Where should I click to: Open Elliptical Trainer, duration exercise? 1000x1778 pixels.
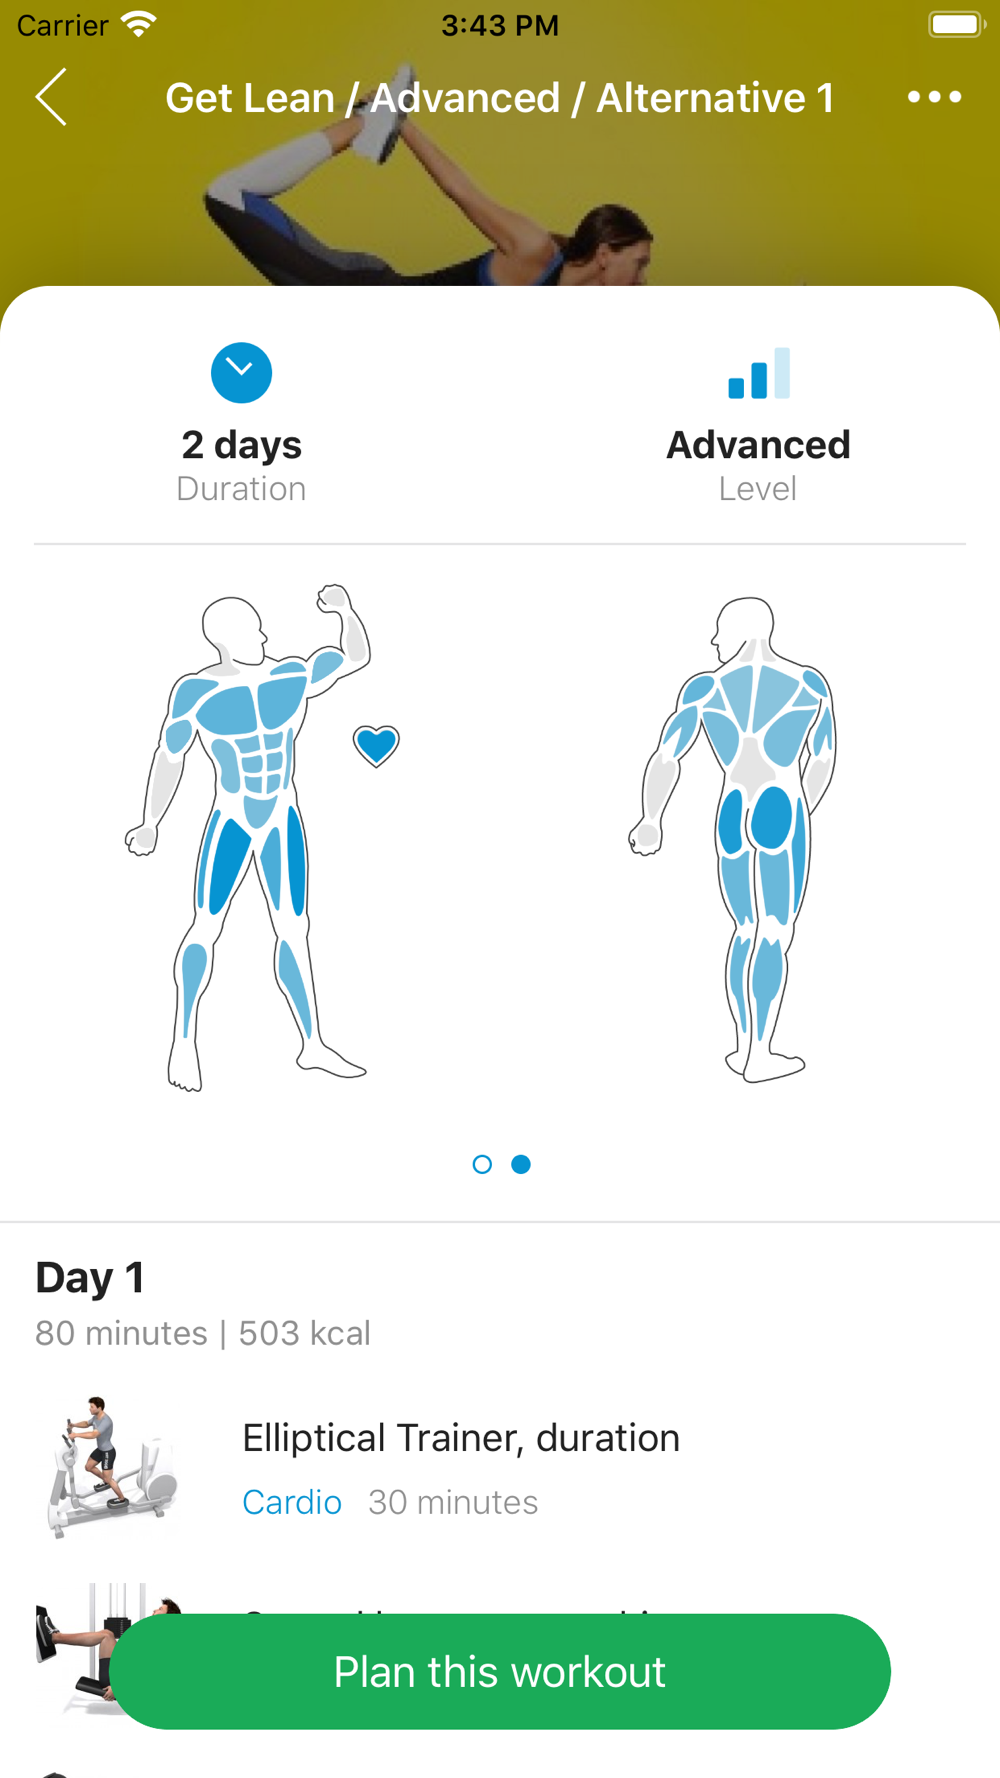[x=500, y=1468]
